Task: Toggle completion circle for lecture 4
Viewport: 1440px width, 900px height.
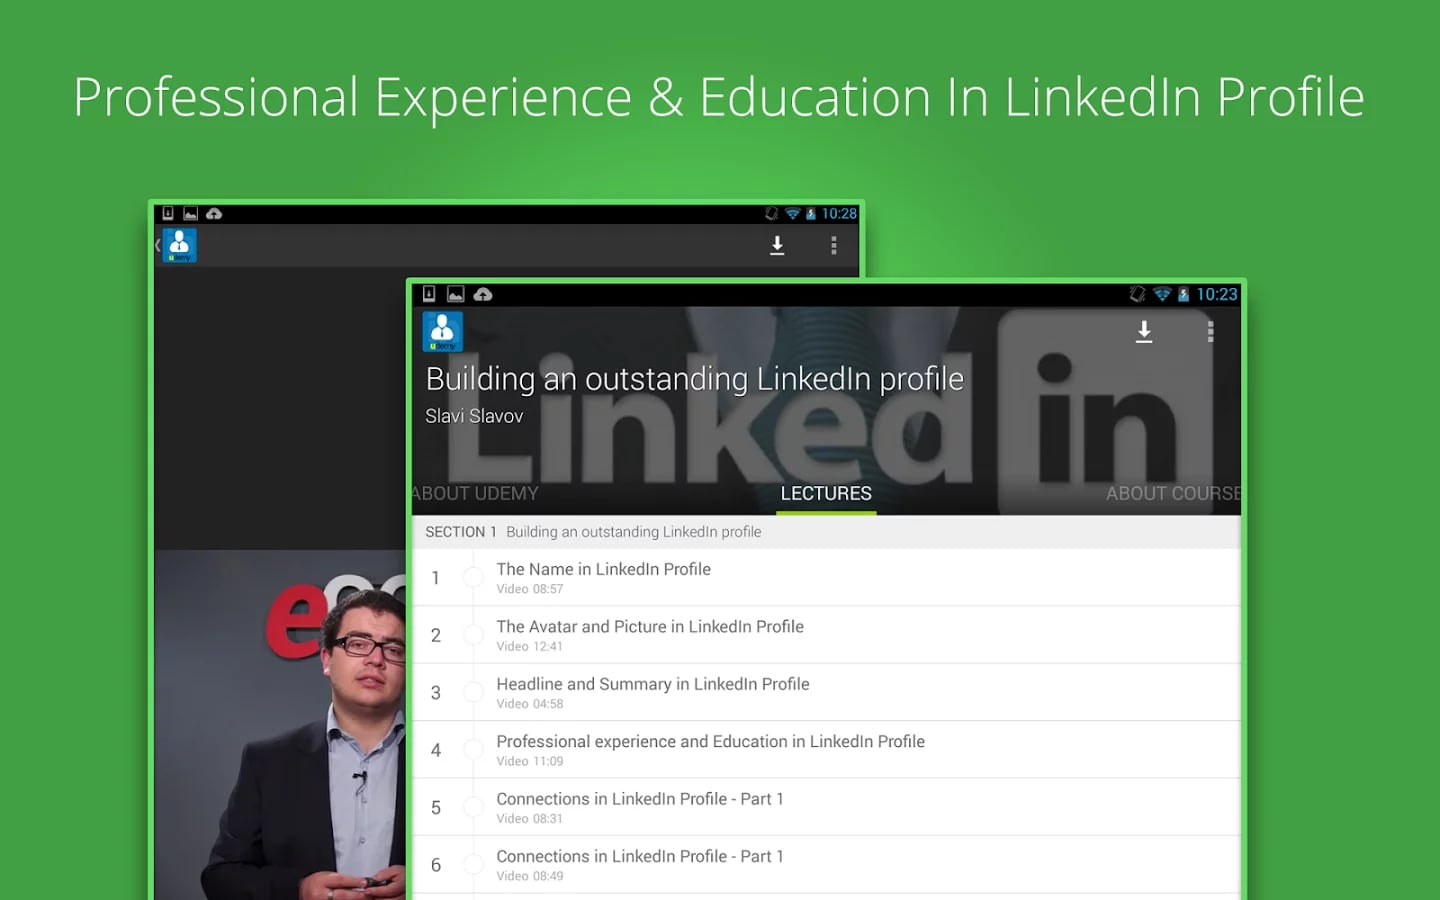Action: tap(473, 750)
